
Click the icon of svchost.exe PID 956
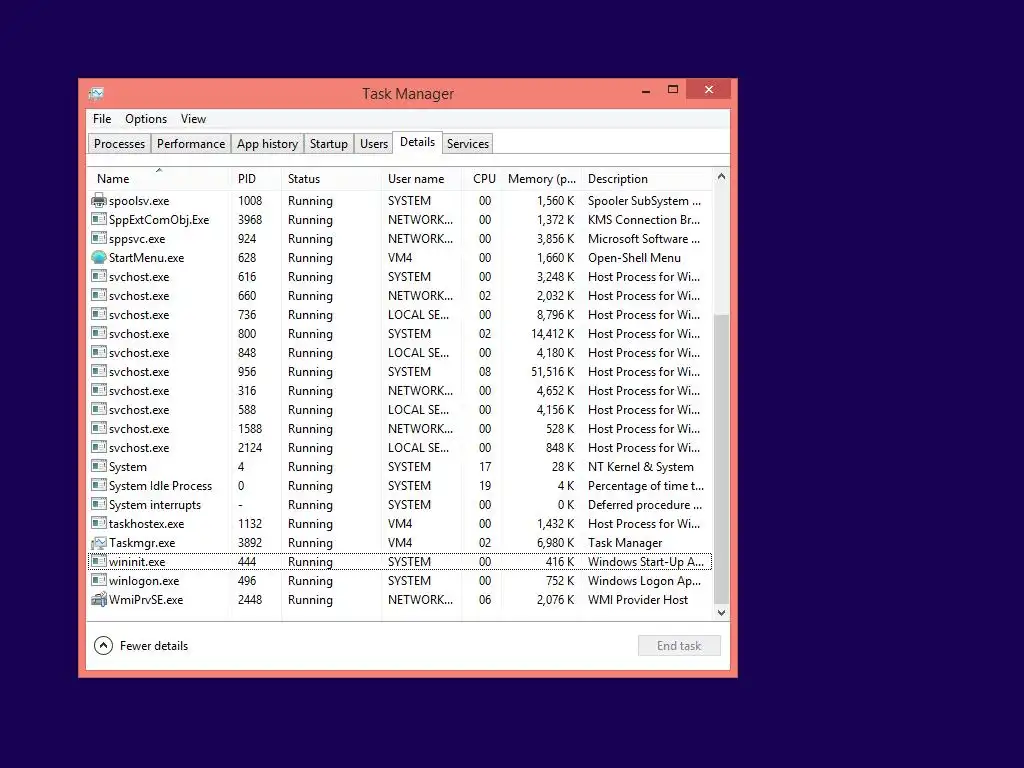(x=99, y=370)
